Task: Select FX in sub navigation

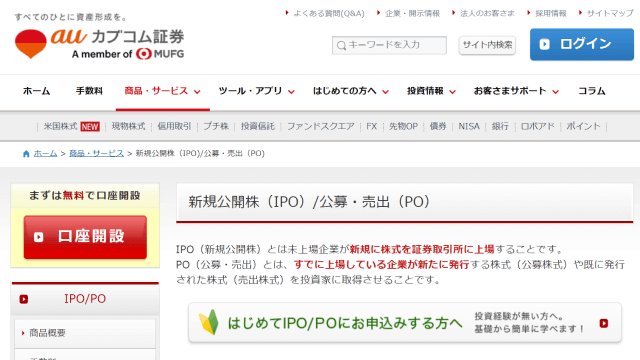Action: [371, 127]
